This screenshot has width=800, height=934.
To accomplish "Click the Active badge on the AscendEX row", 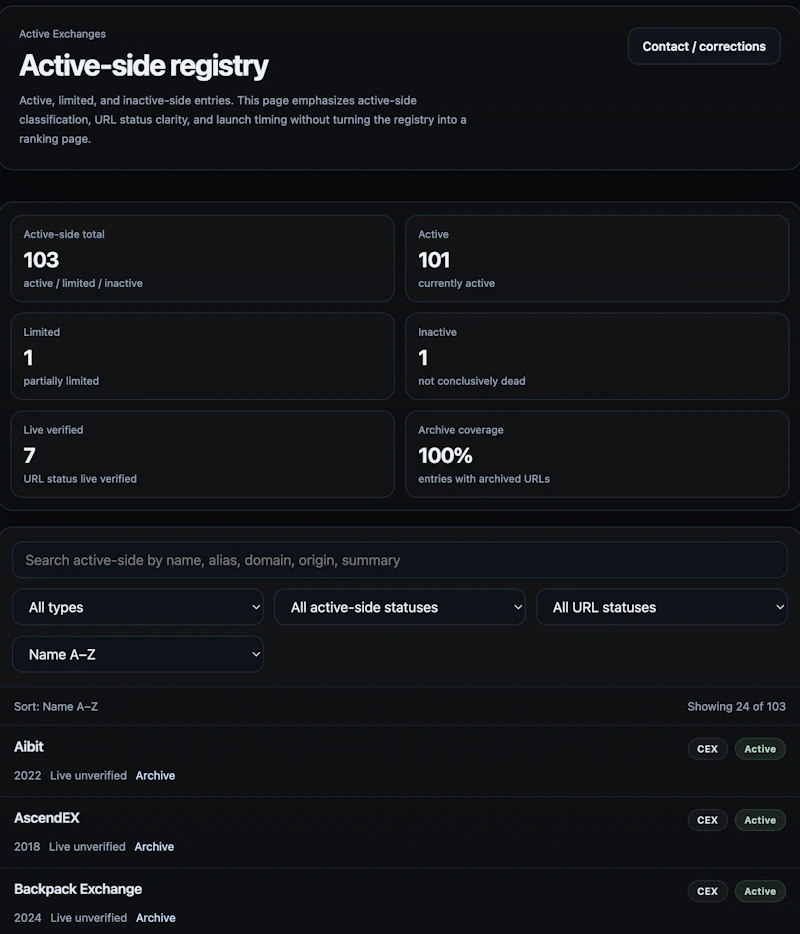I will point(759,819).
